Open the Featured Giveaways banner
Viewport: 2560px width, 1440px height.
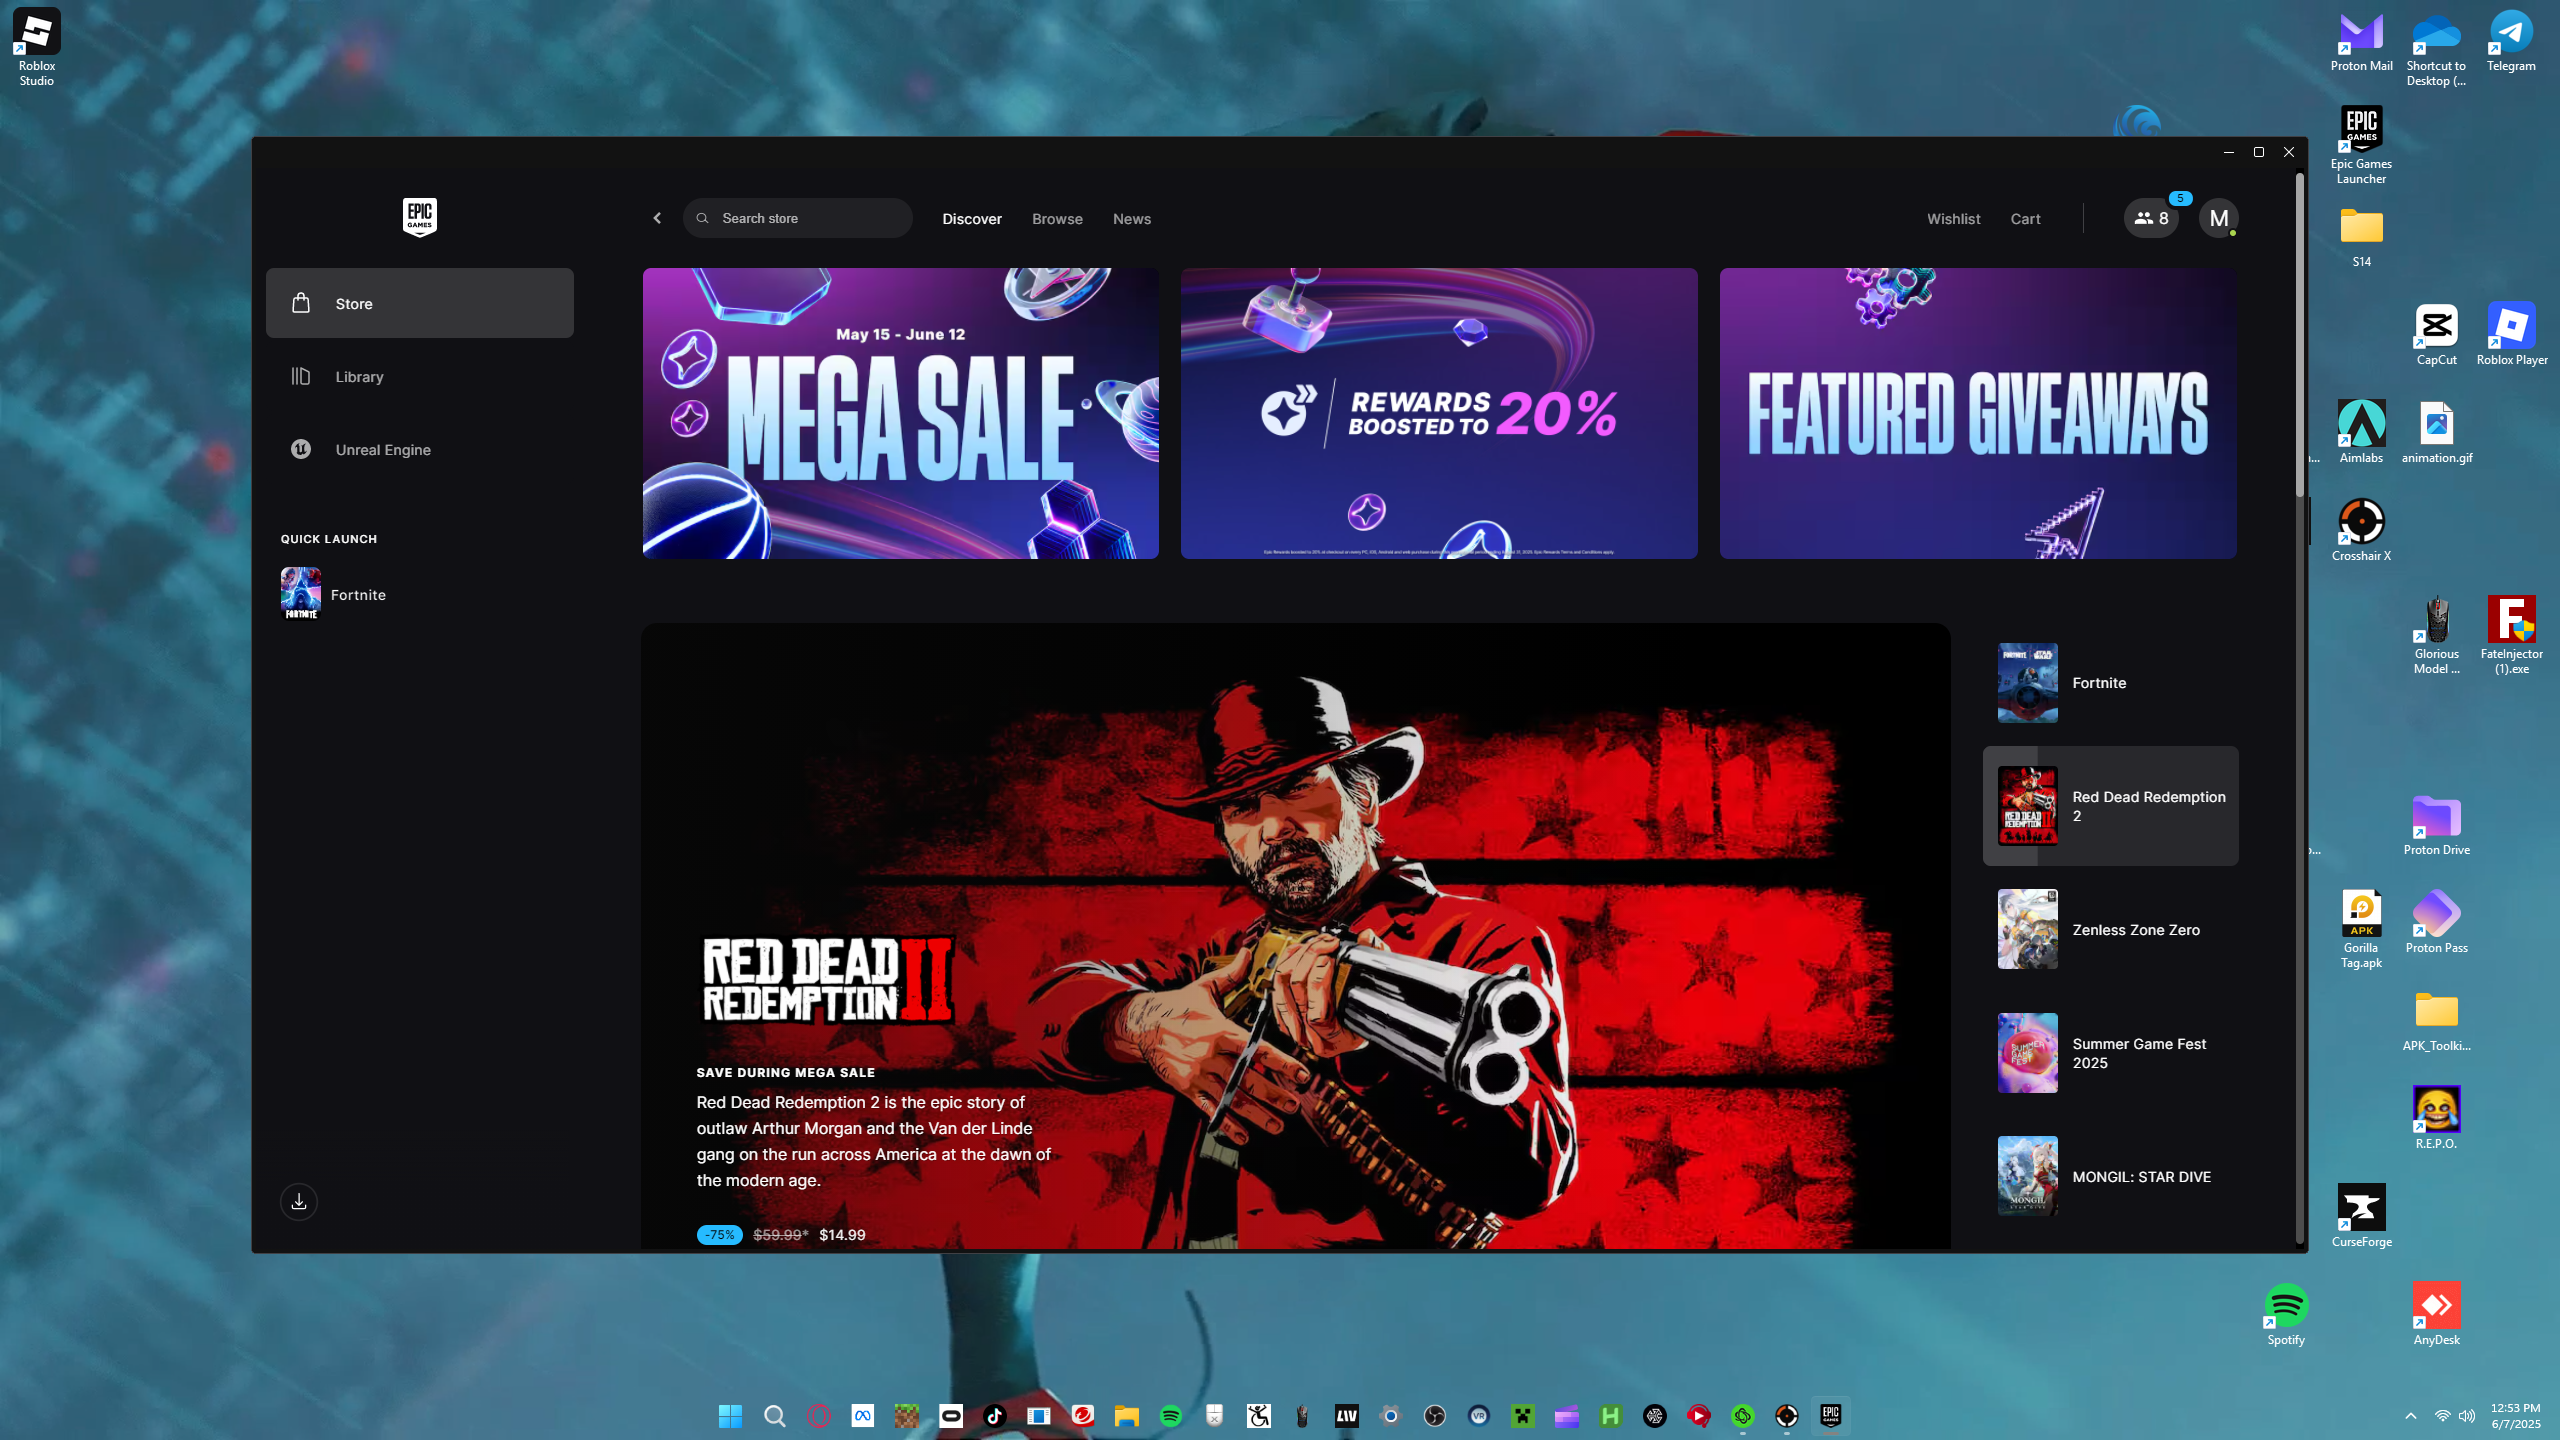tap(1977, 413)
